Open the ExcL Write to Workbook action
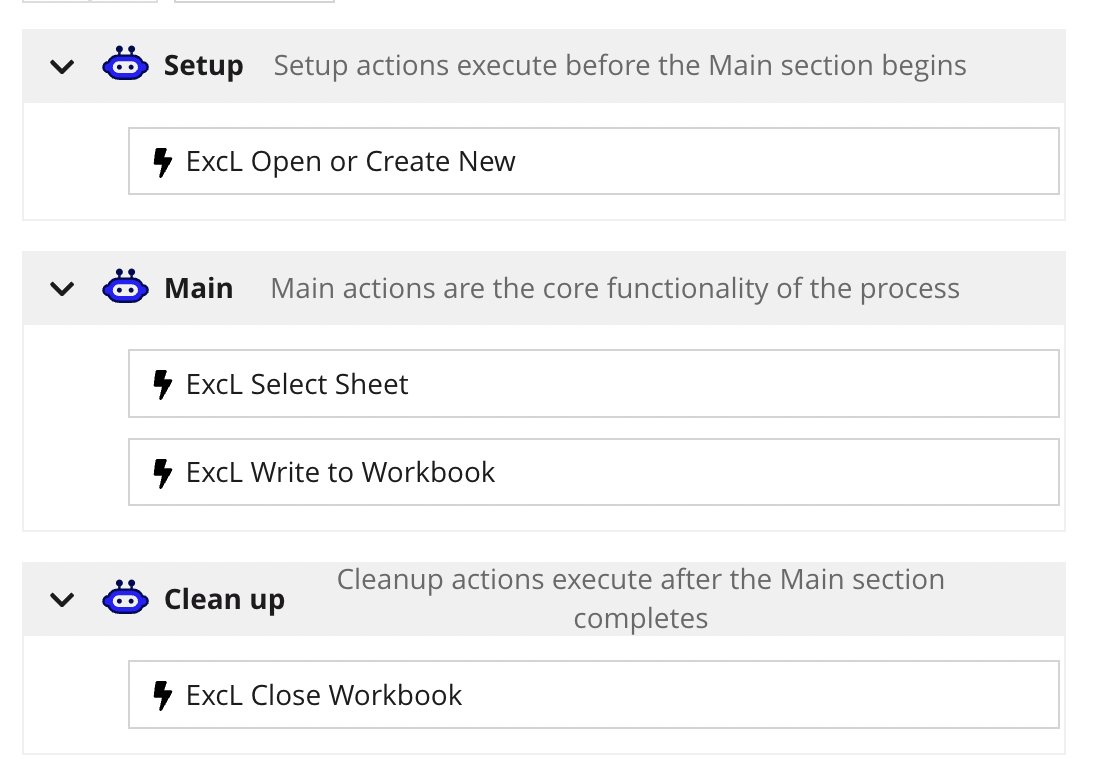The image size is (1098, 766). point(593,472)
